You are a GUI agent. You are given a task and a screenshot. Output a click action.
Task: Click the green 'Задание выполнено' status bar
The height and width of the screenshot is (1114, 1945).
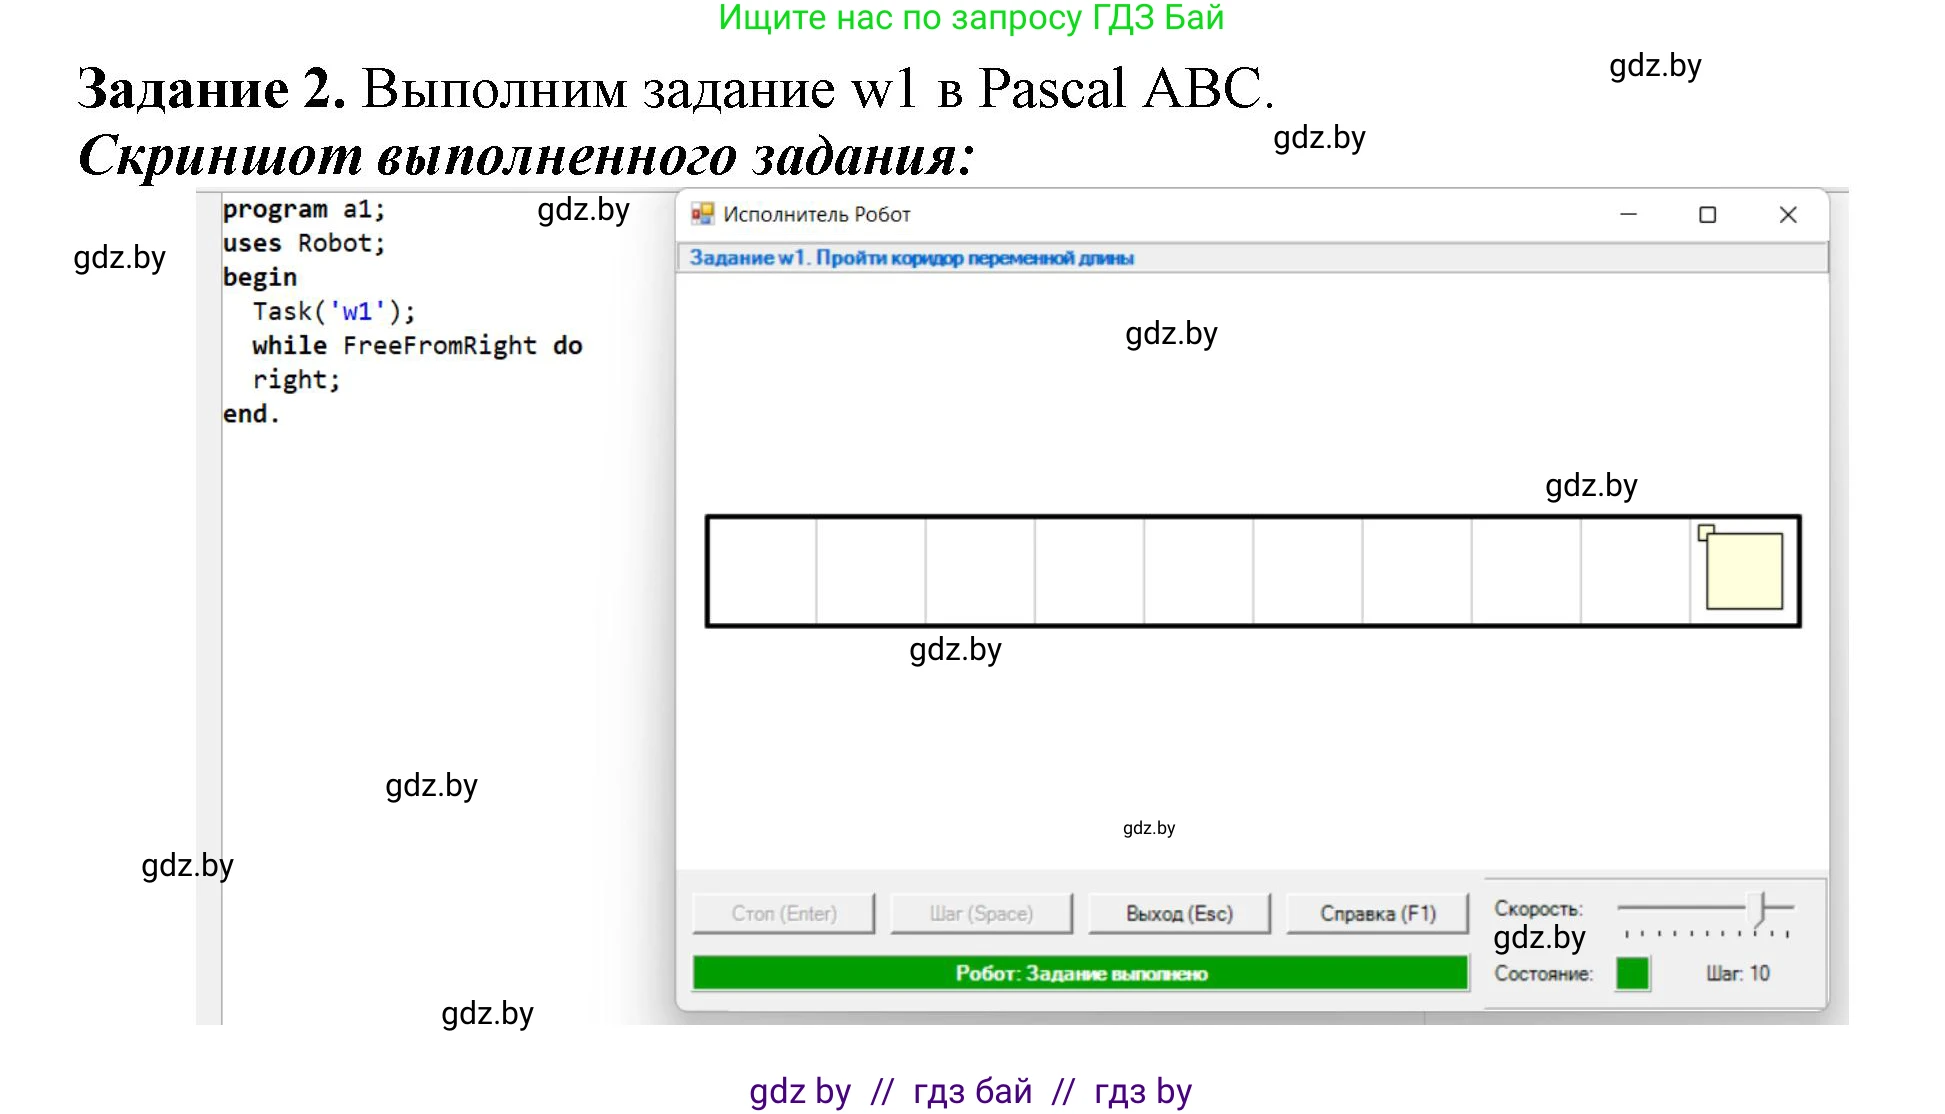point(1080,973)
